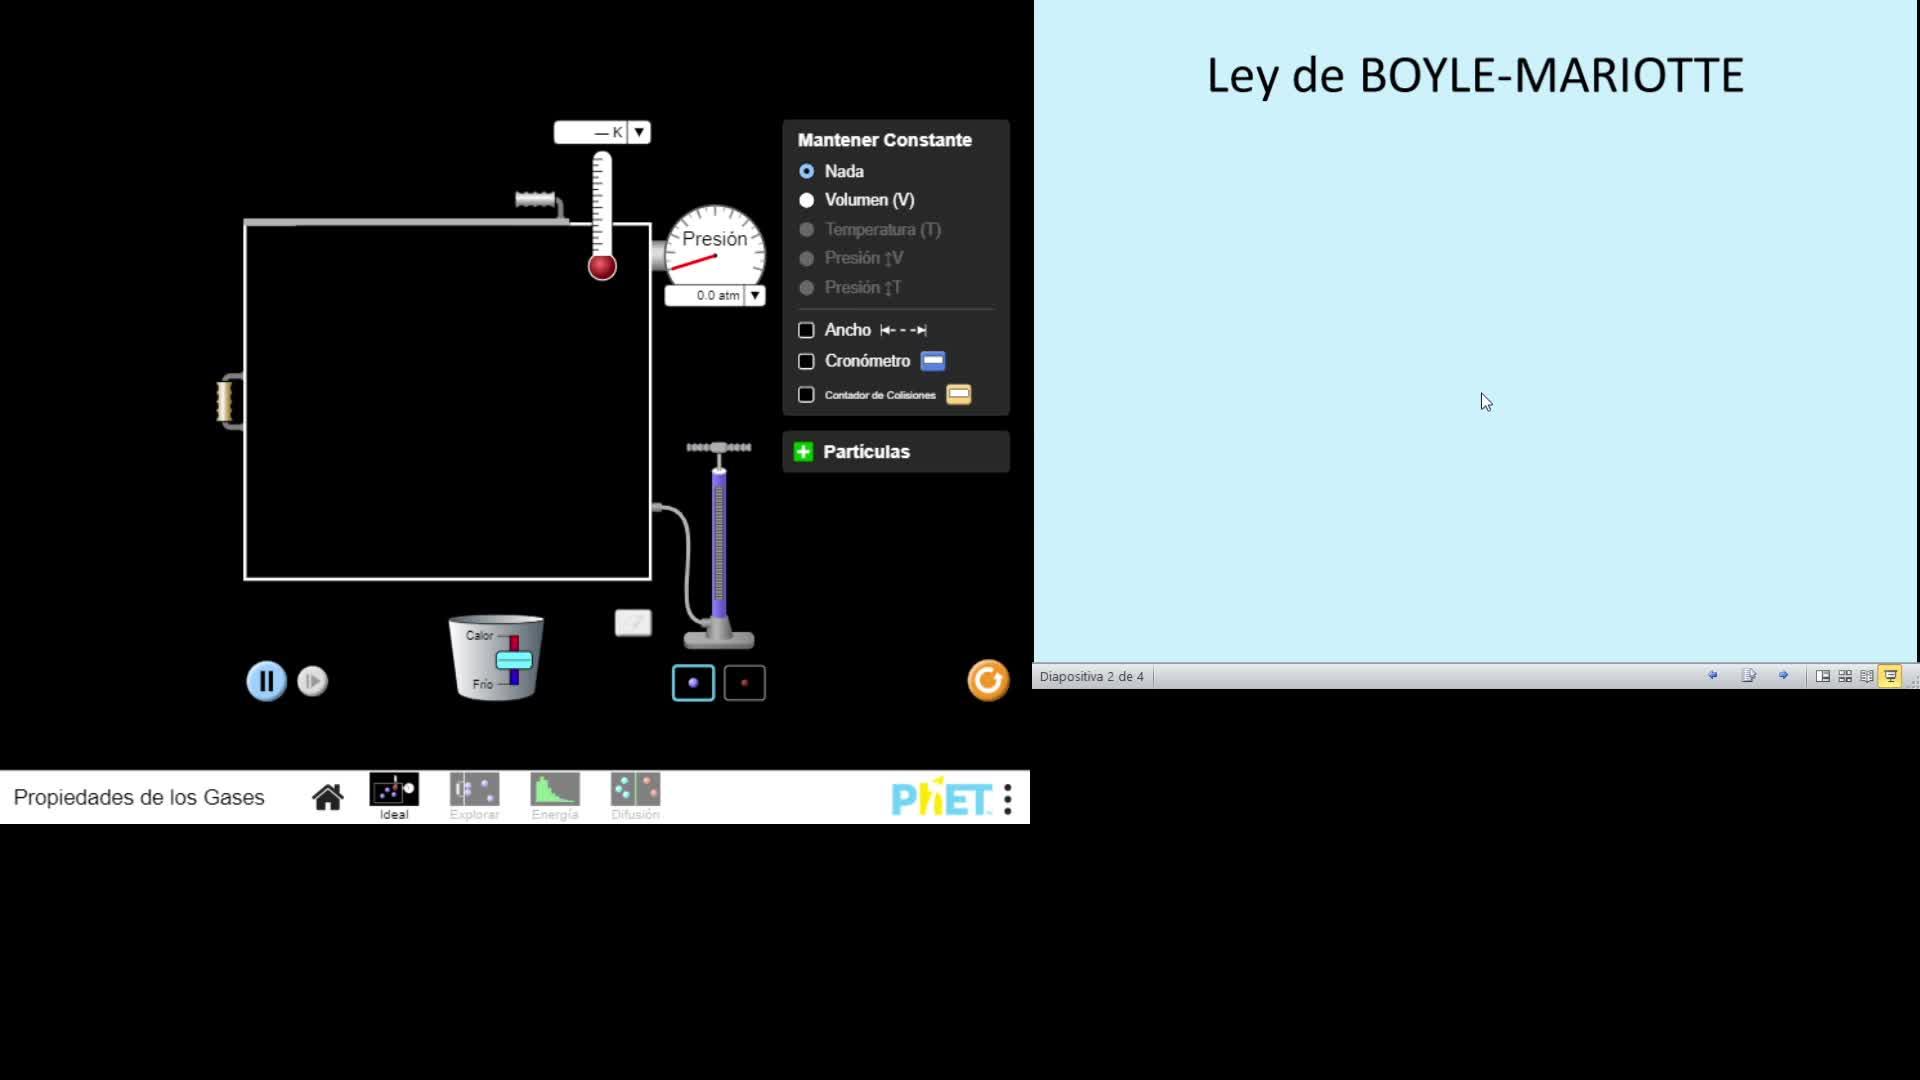The image size is (1920, 1080).
Task: Expand the Partículas panel
Action: 803,452
